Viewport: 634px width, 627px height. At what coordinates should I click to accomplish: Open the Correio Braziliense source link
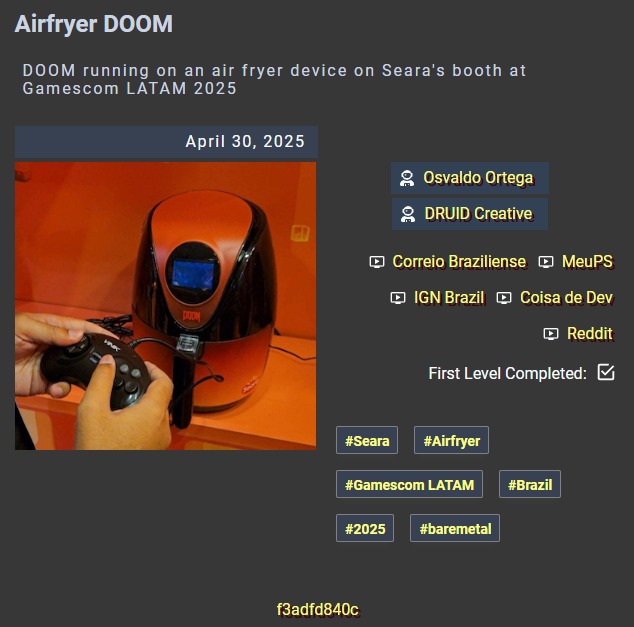pos(459,262)
